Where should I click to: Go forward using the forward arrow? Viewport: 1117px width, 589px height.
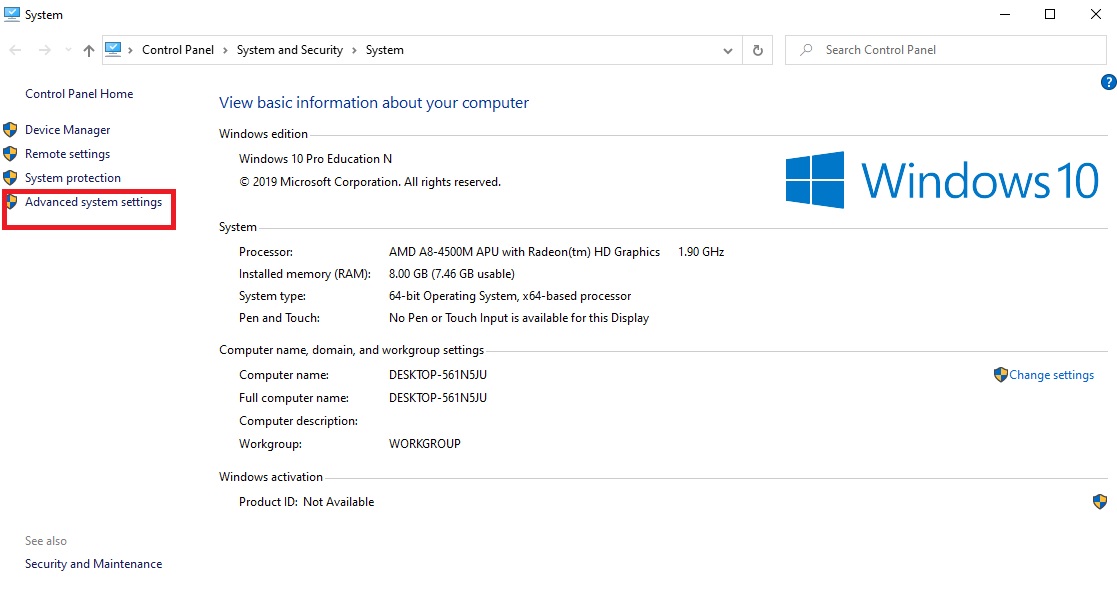coord(44,50)
